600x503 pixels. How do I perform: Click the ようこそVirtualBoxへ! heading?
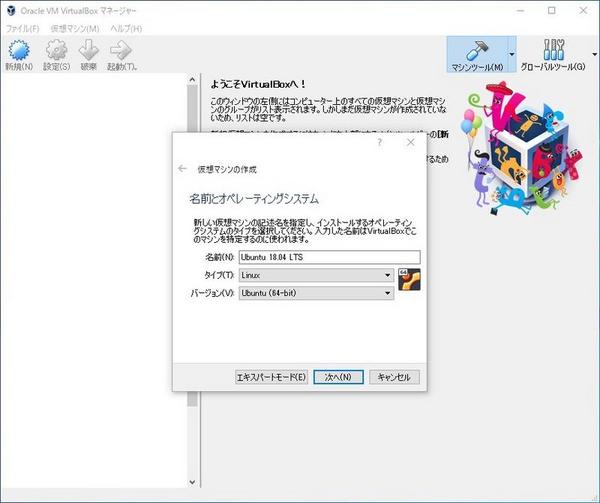click(258, 85)
